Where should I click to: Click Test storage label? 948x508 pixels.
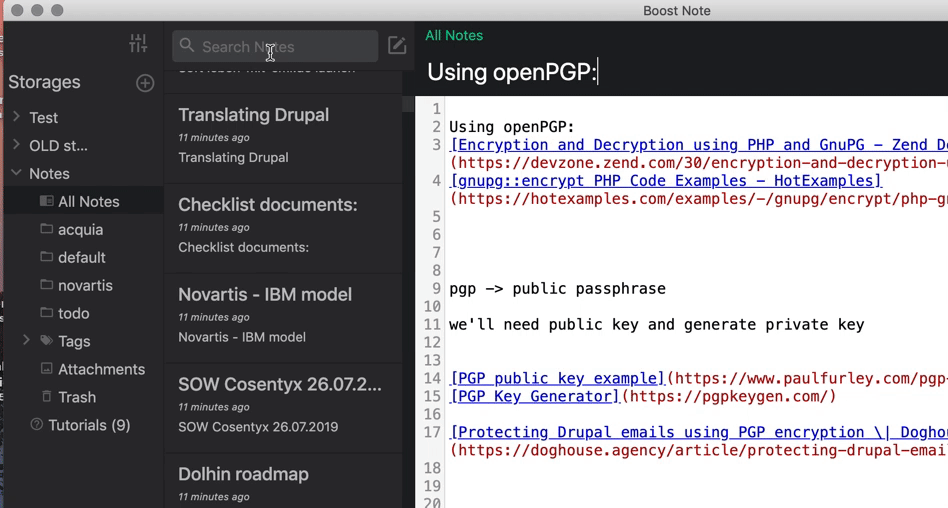44,117
